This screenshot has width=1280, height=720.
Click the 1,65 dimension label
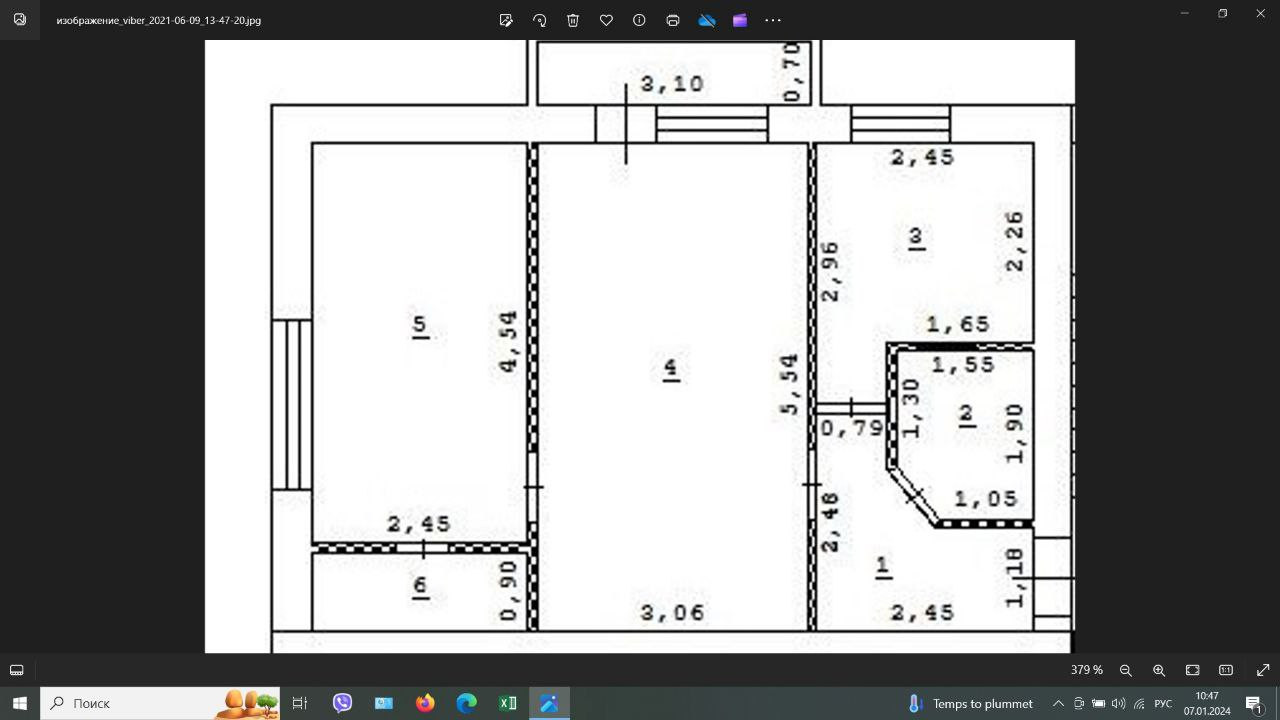coord(958,324)
